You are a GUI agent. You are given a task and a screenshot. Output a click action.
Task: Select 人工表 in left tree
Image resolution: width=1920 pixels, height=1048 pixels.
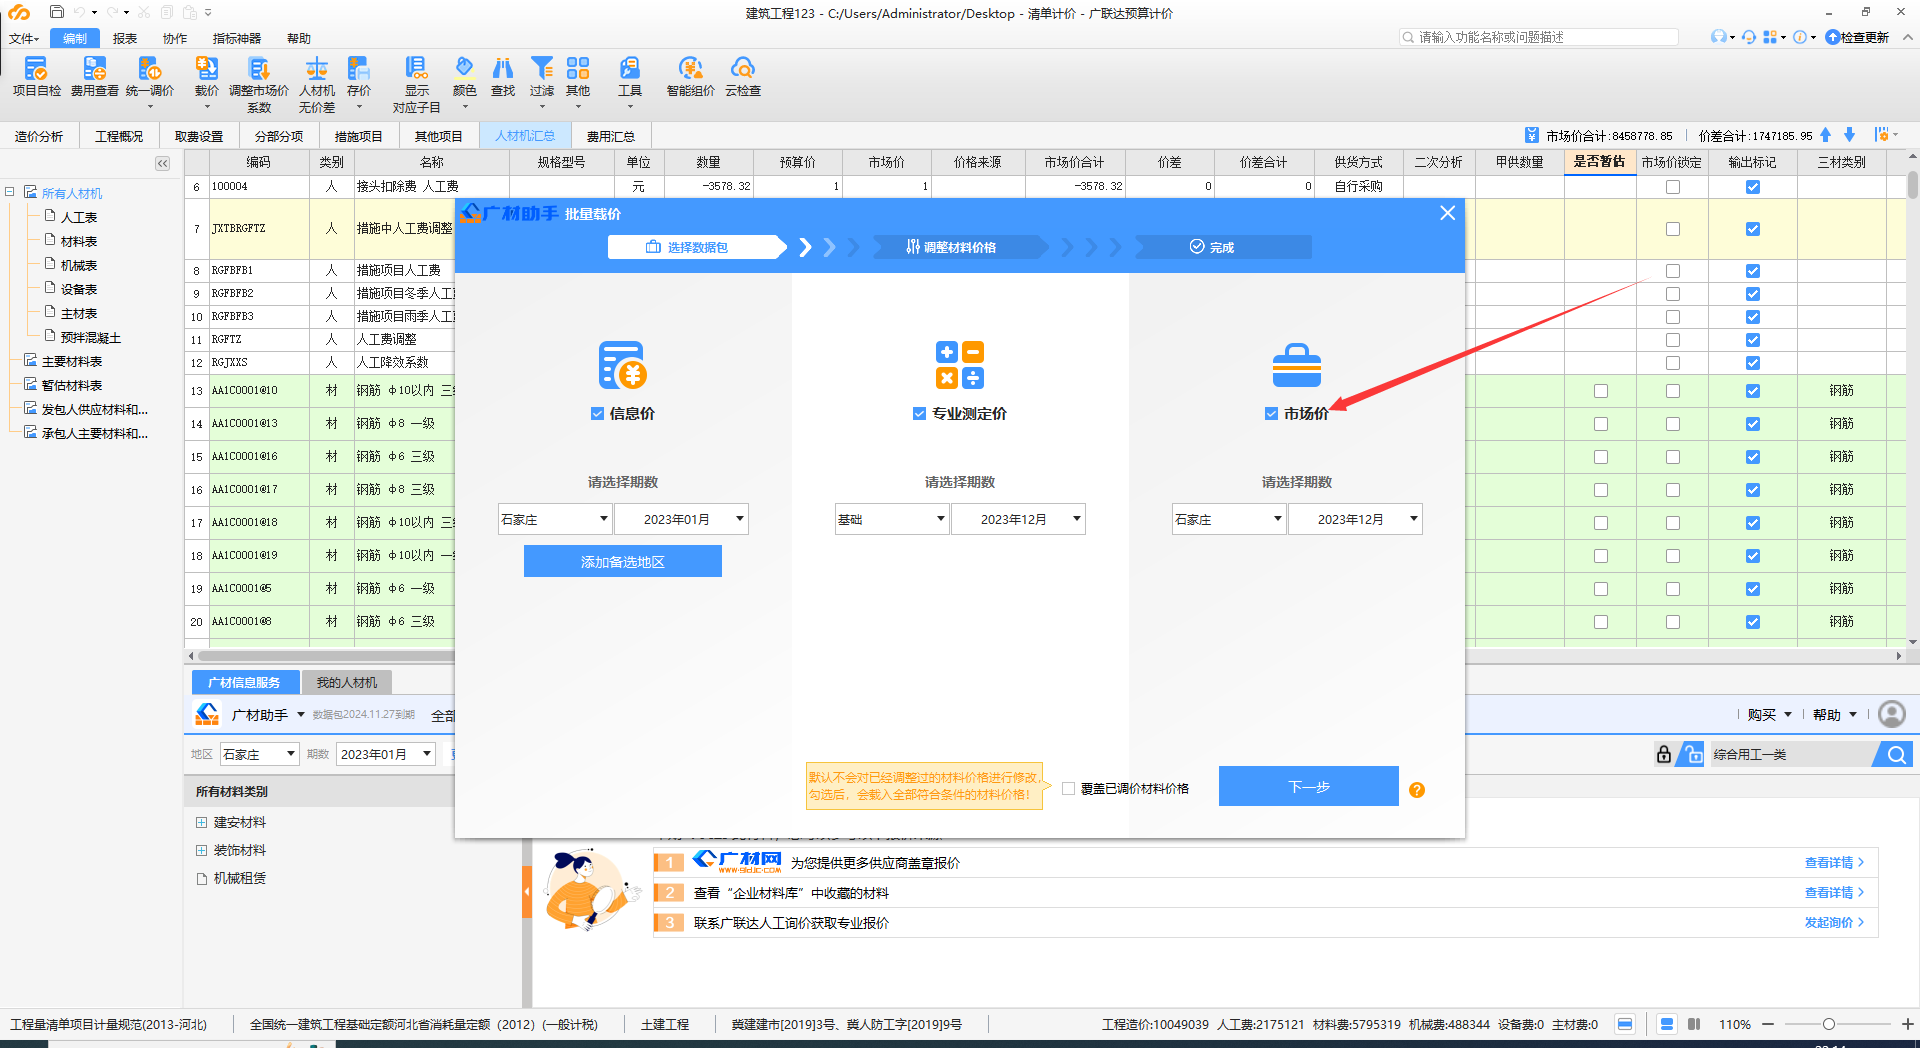(x=79, y=217)
